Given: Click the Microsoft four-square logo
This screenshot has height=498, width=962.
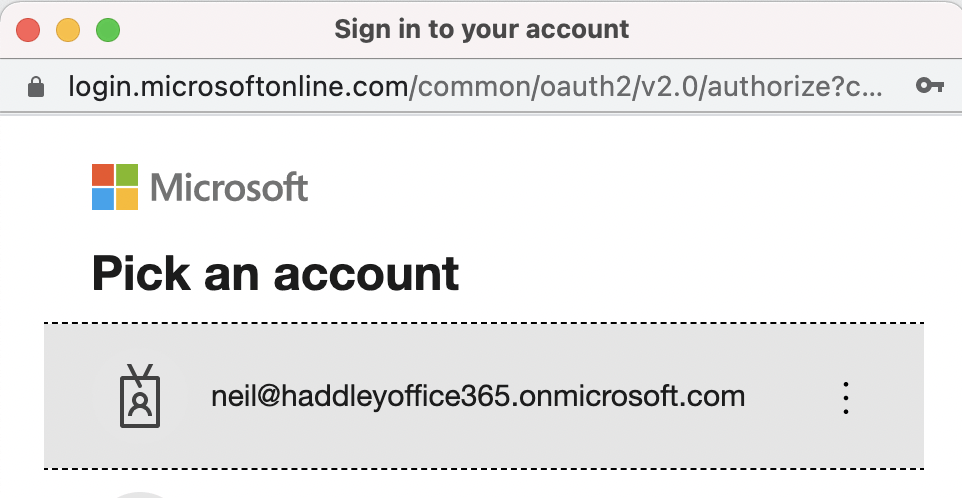Looking at the screenshot, I should click(x=115, y=187).
